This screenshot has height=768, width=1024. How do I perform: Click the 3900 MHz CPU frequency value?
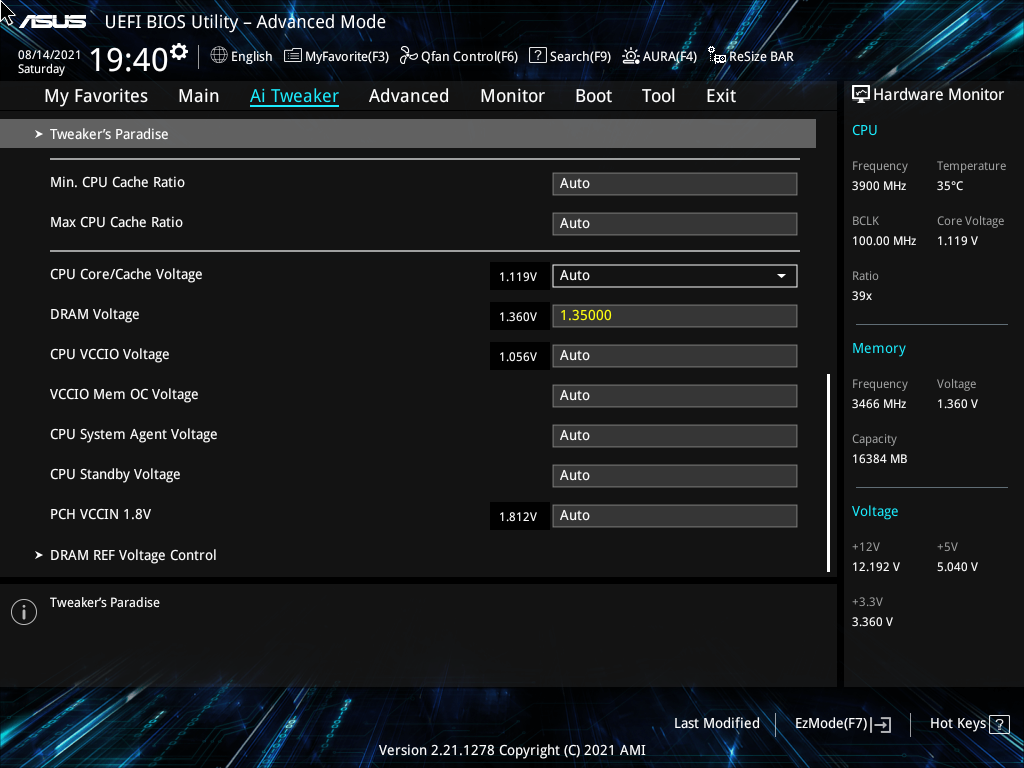[x=879, y=186]
